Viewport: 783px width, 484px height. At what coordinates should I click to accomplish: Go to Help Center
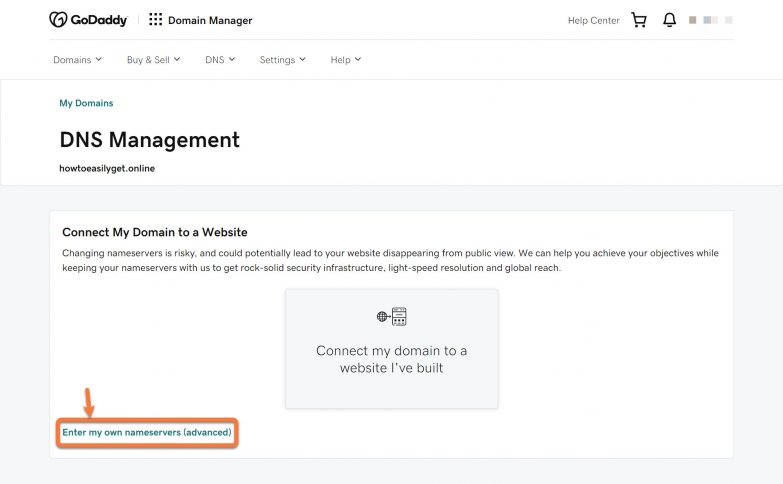coord(593,20)
